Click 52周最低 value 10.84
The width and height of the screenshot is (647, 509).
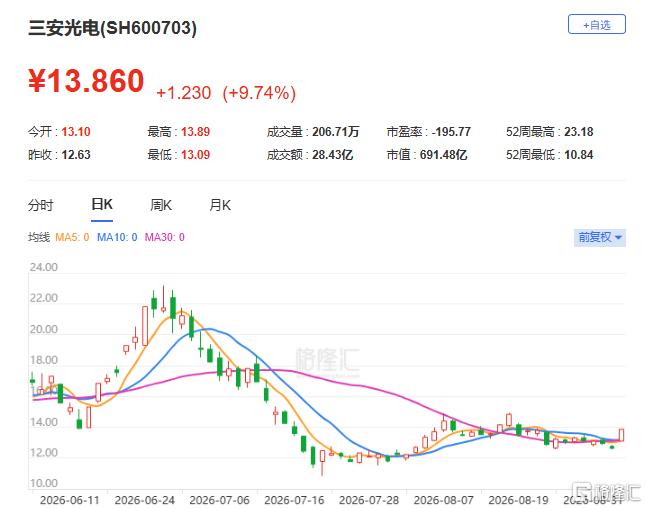pyautogui.click(x=579, y=155)
